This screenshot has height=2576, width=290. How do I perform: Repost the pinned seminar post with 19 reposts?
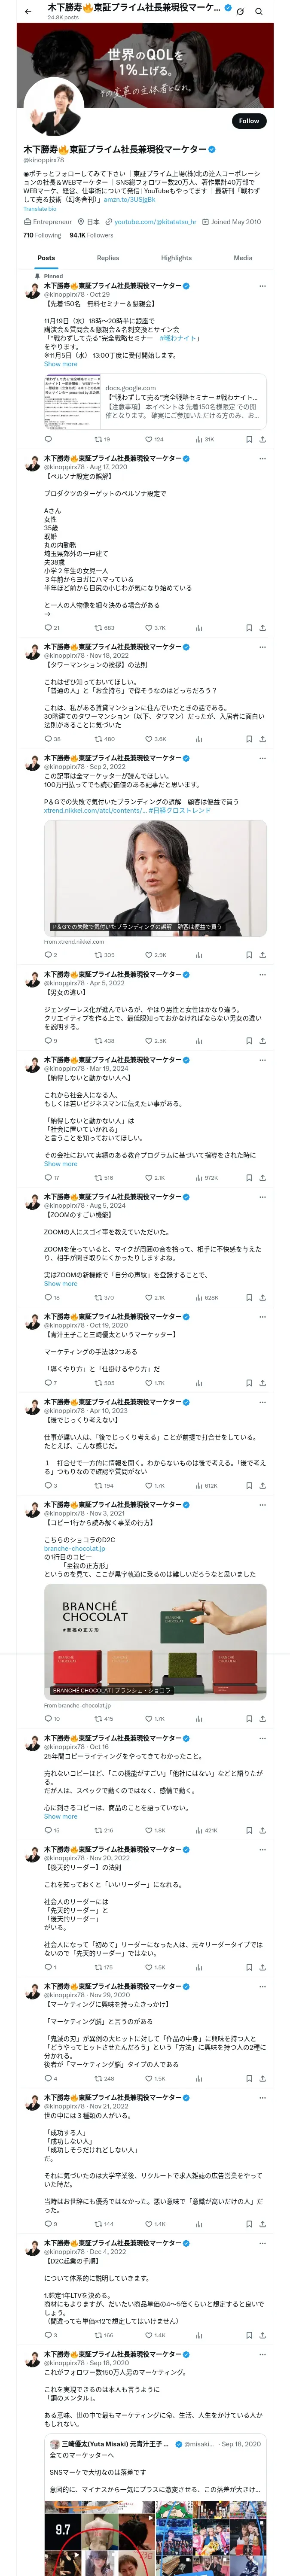coord(98,439)
